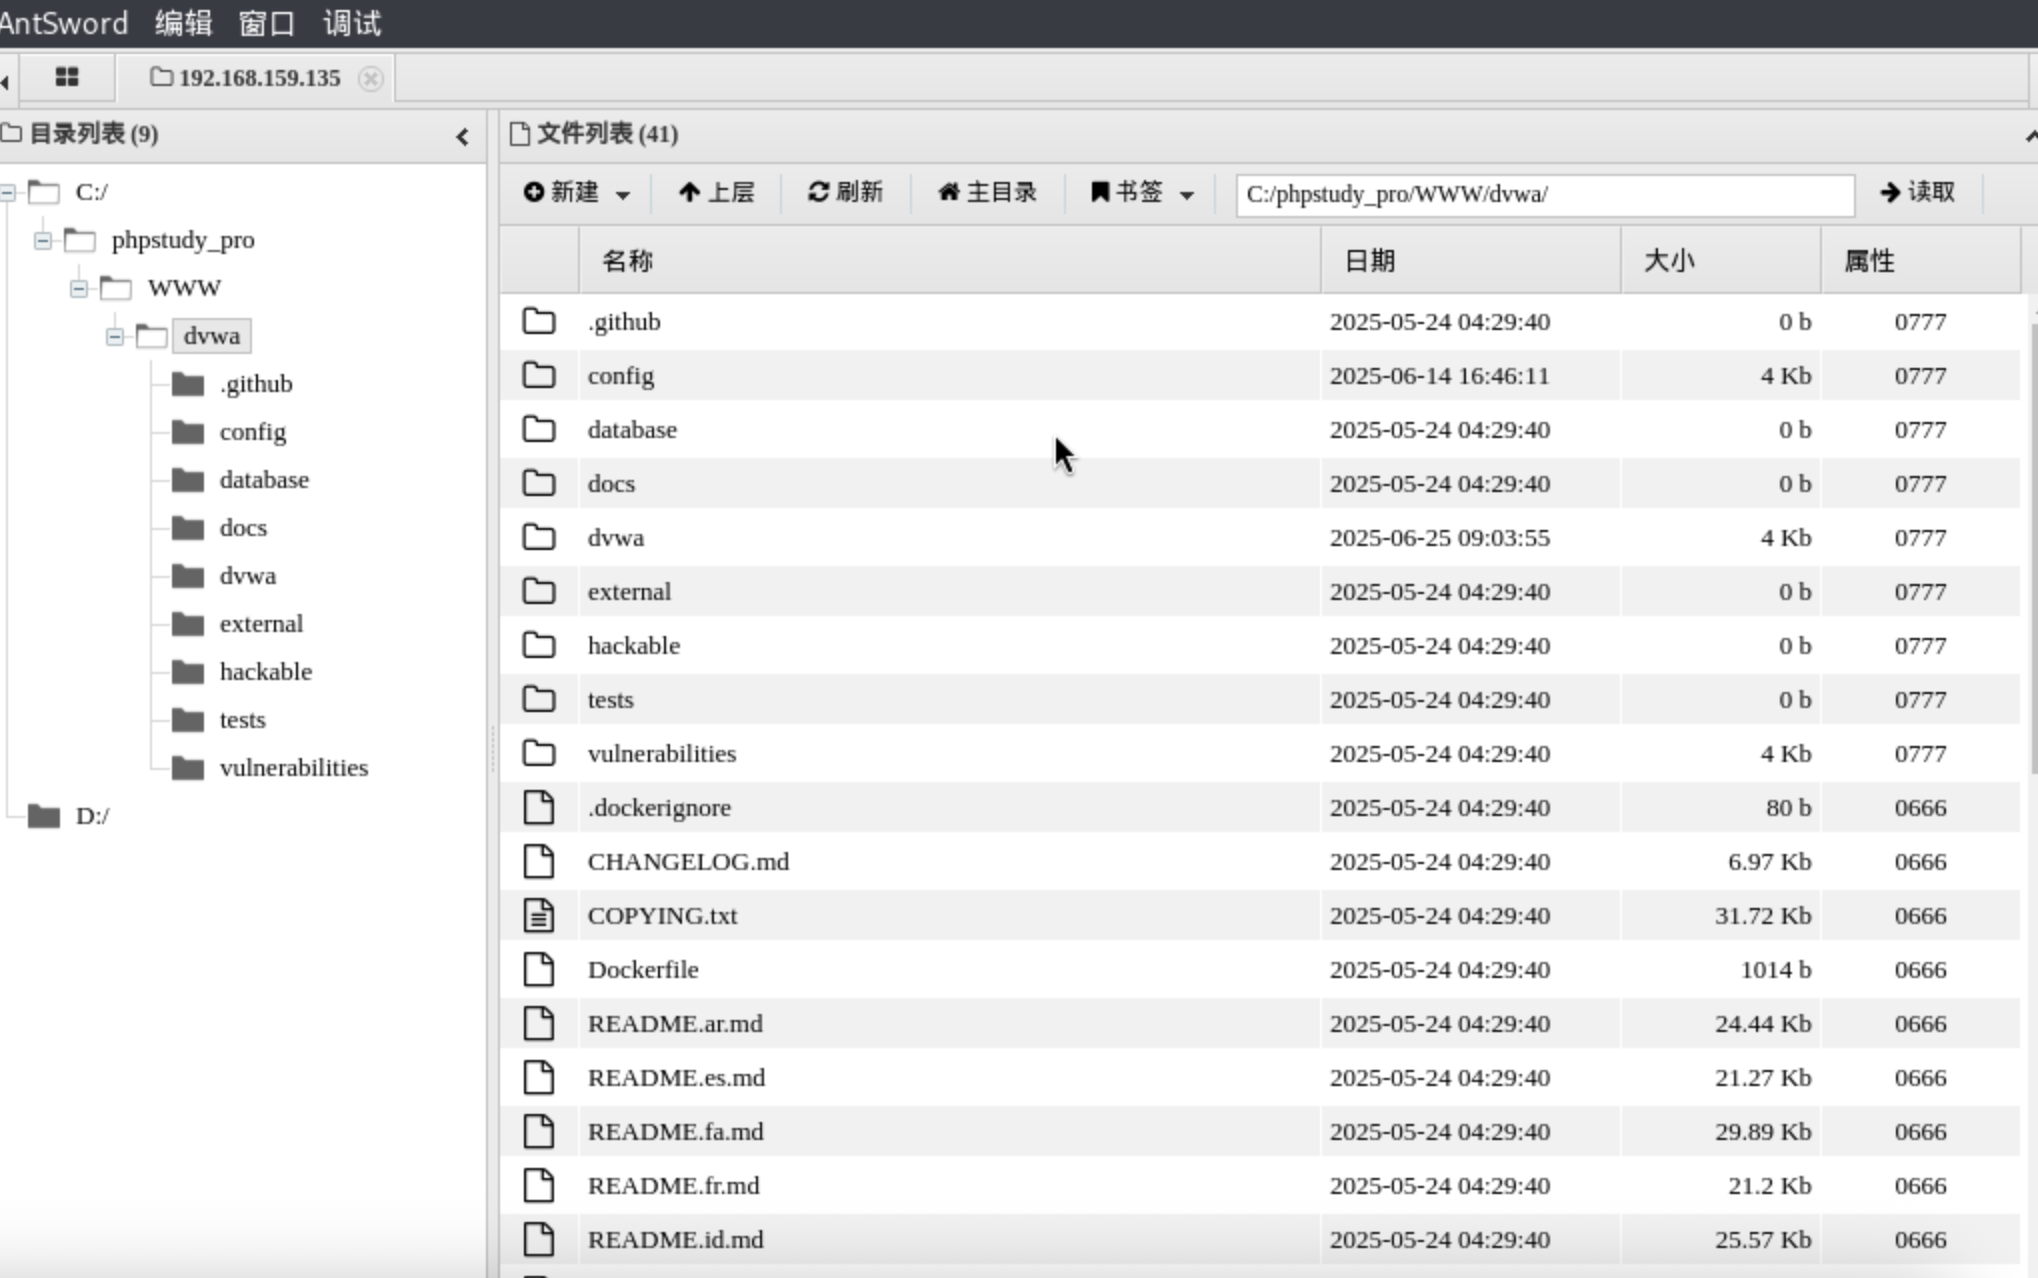2038x1278 pixels.
Task: Click .github folder icon in file list
Action: tap(539, 321)
